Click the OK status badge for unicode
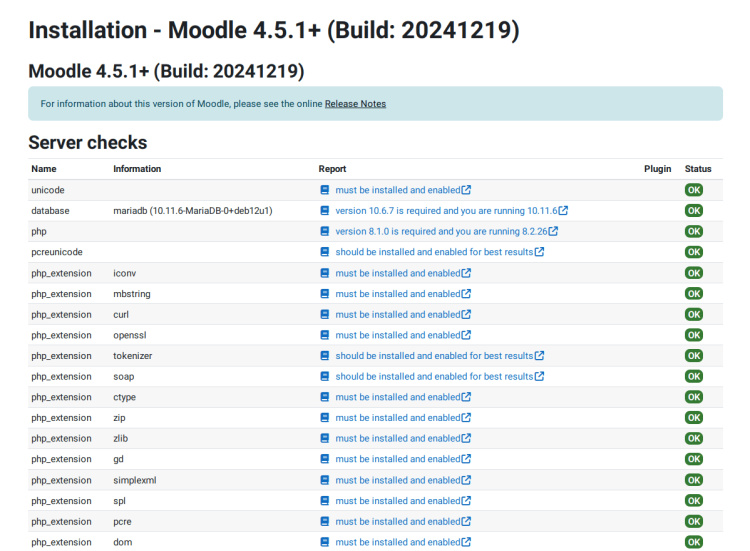This screenshot has width=750, height=551. point(693,190)
